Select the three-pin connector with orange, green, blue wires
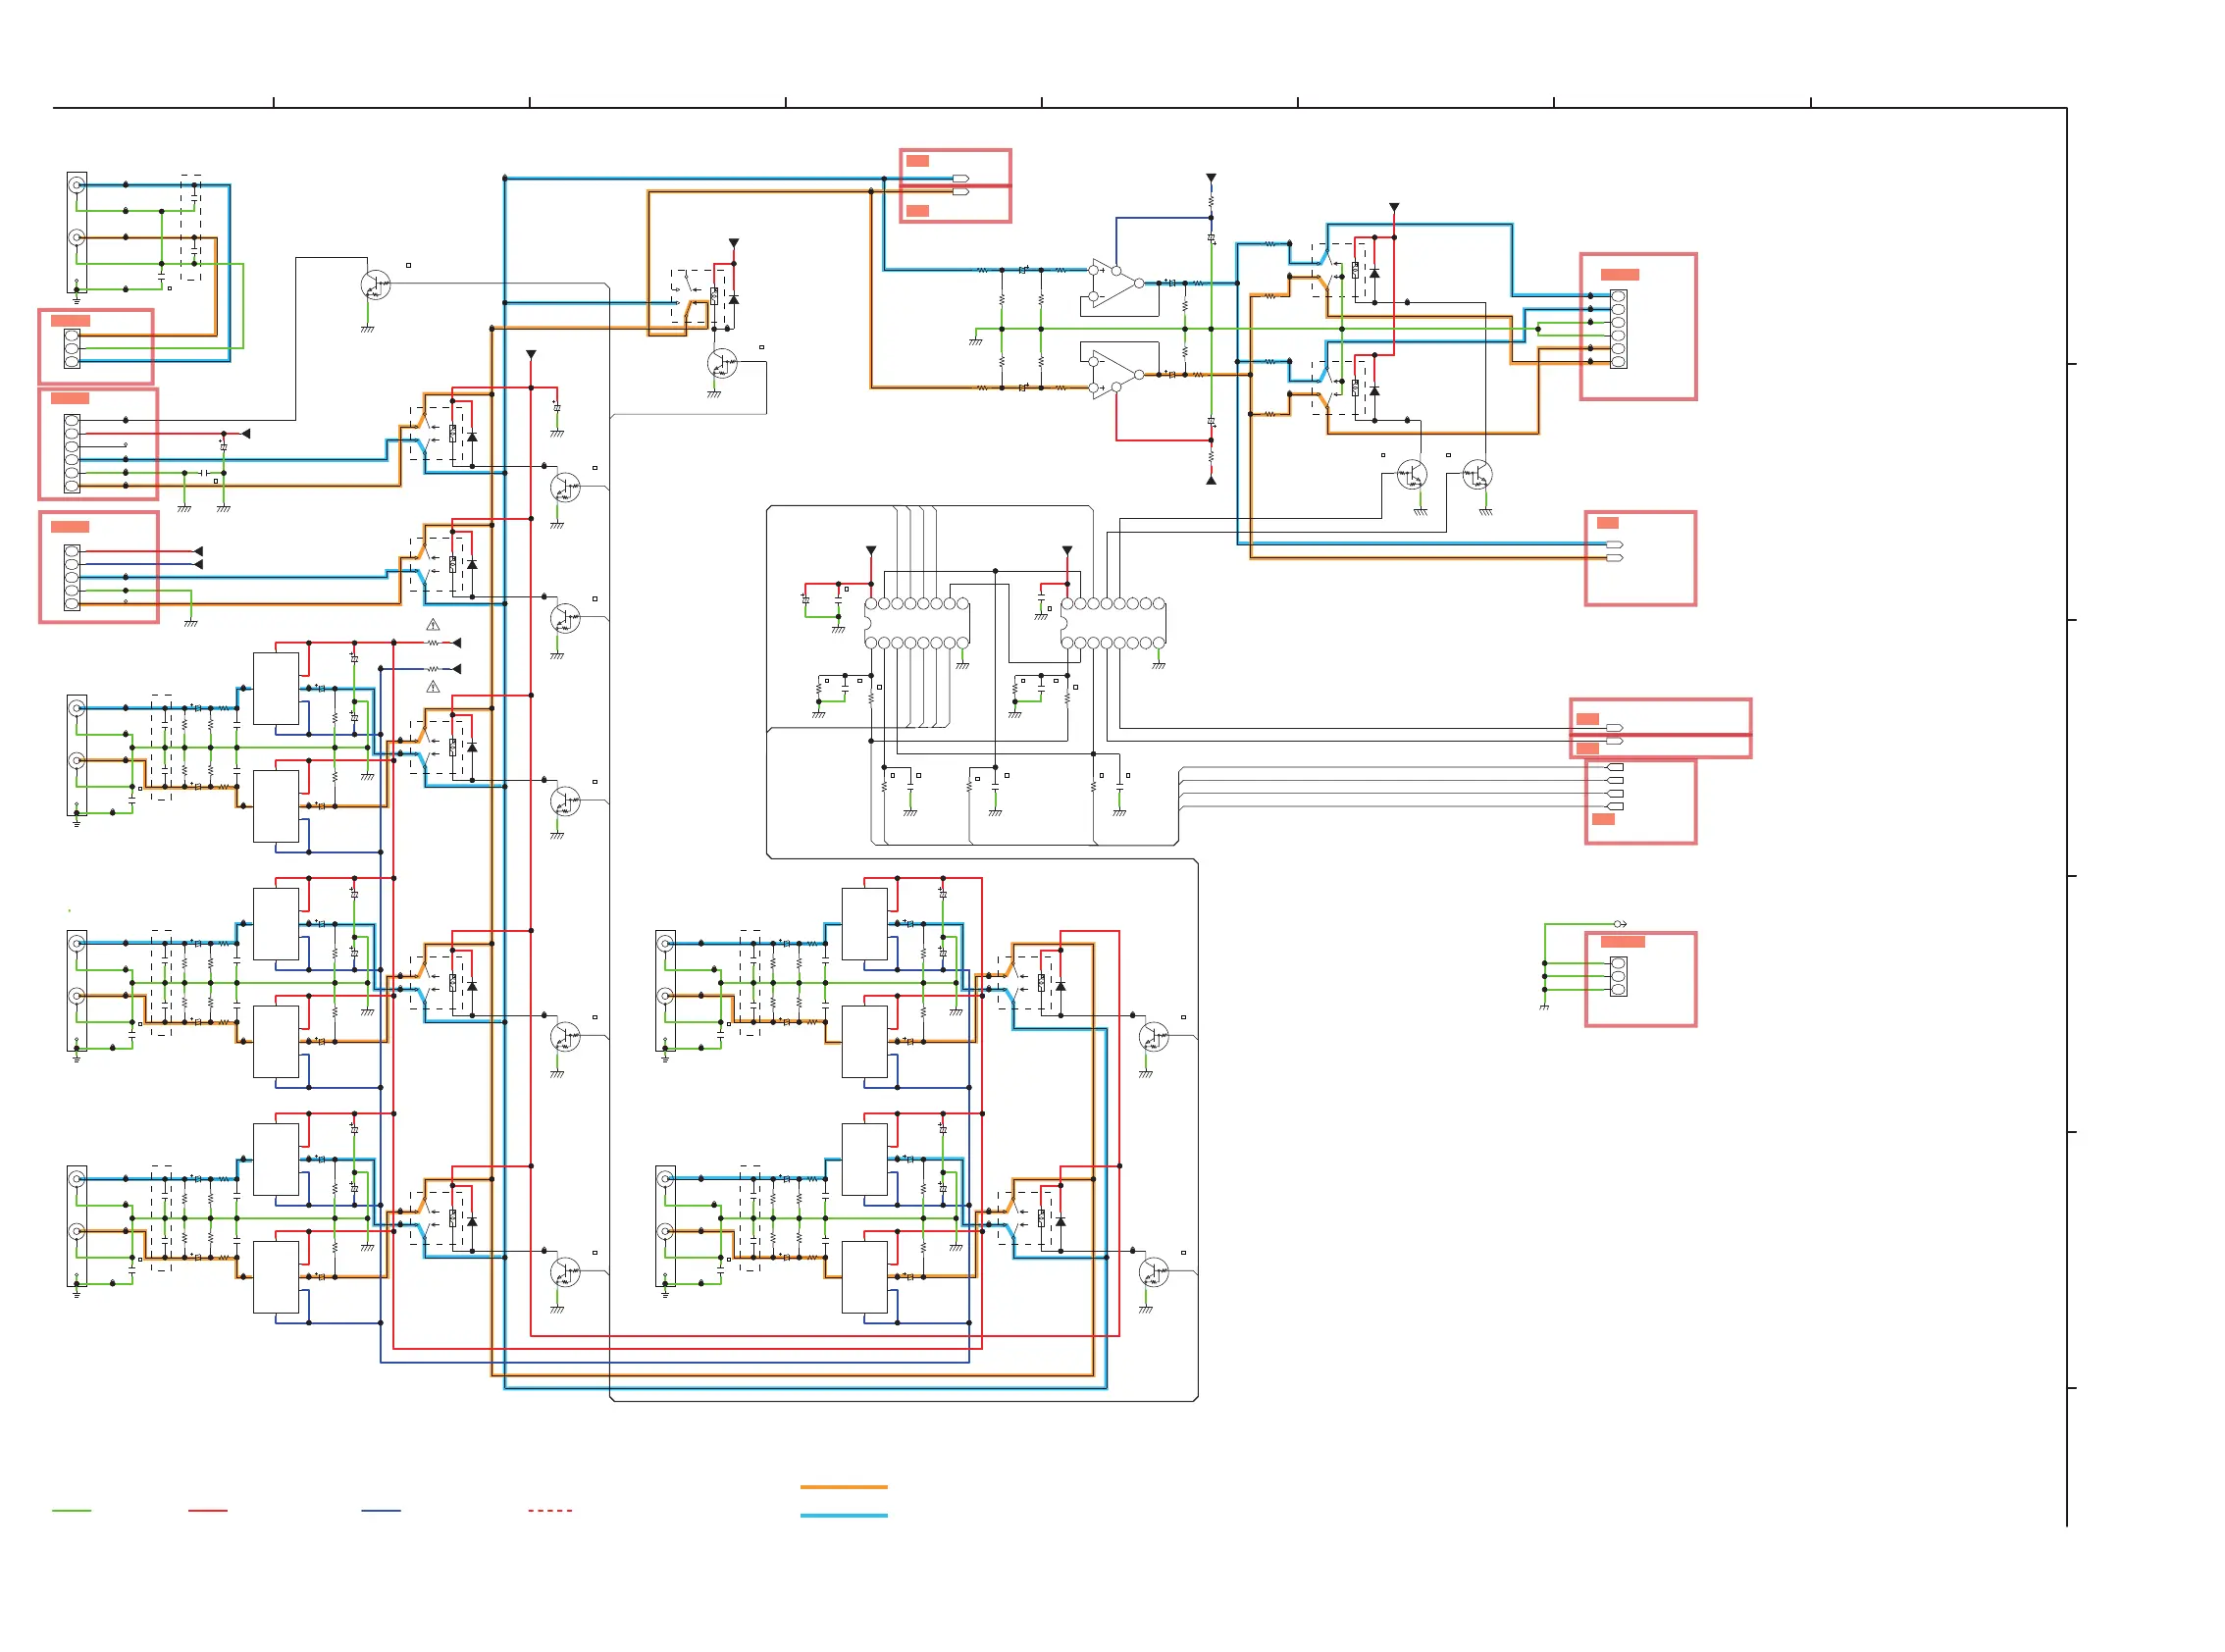Viewport: 2225px width, 1652px height. tap(72, 348)
